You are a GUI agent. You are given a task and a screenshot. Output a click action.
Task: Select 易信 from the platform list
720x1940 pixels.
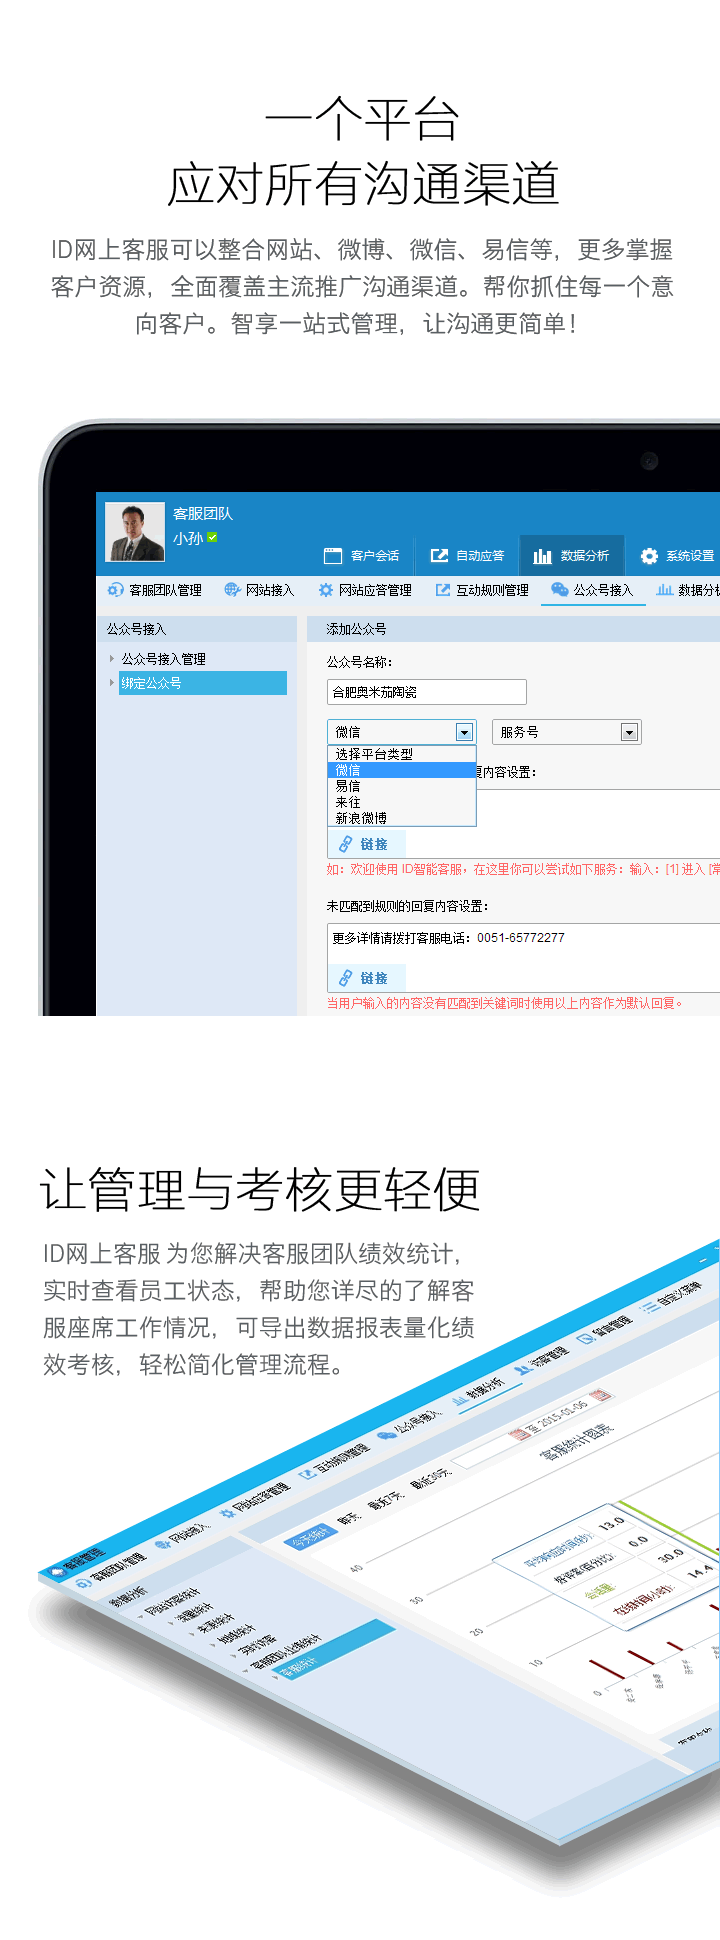(348, 786)
